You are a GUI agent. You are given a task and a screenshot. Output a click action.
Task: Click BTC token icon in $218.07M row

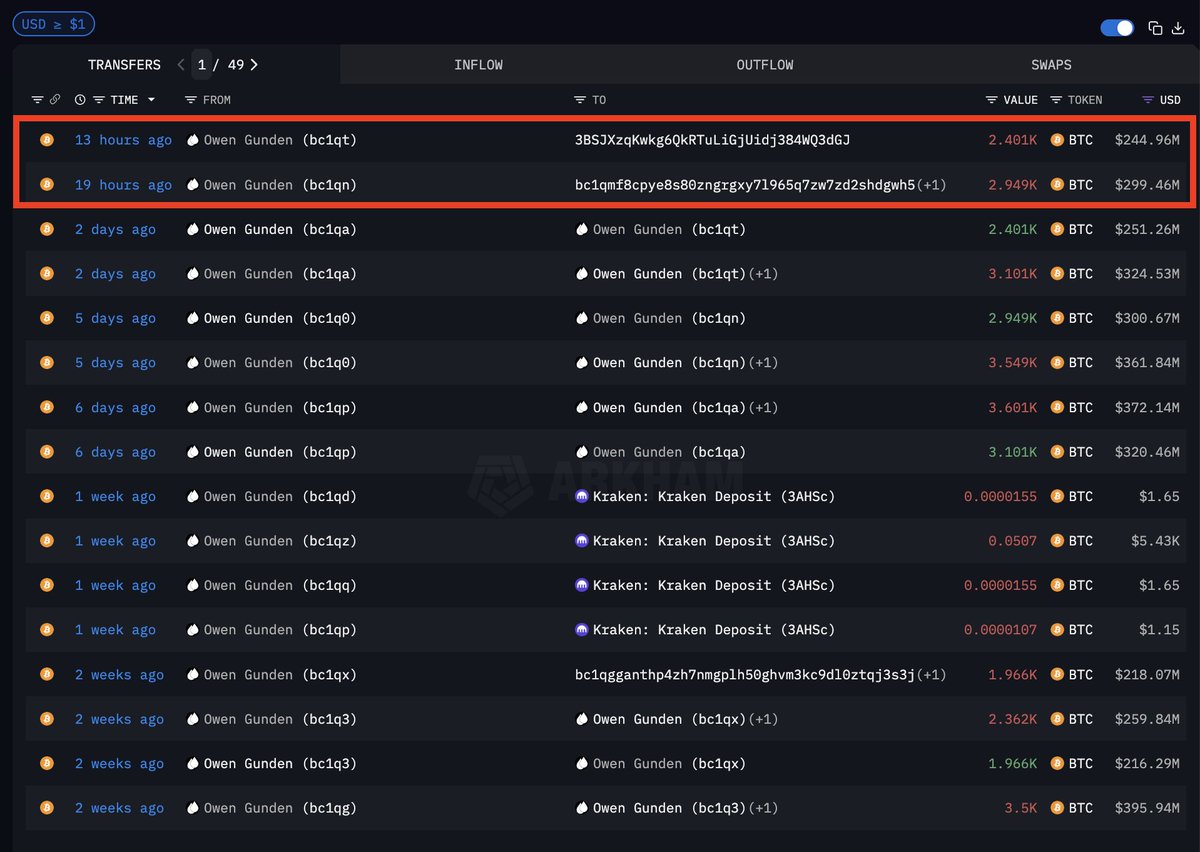click(x=1057, y=675)
